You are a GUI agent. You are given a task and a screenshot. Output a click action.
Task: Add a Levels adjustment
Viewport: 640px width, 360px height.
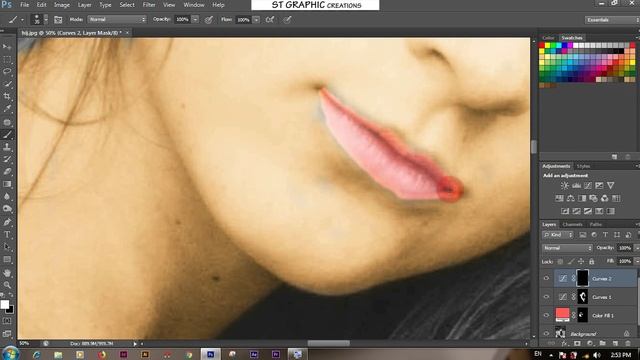pyautogui.click(x=576, y=185)
